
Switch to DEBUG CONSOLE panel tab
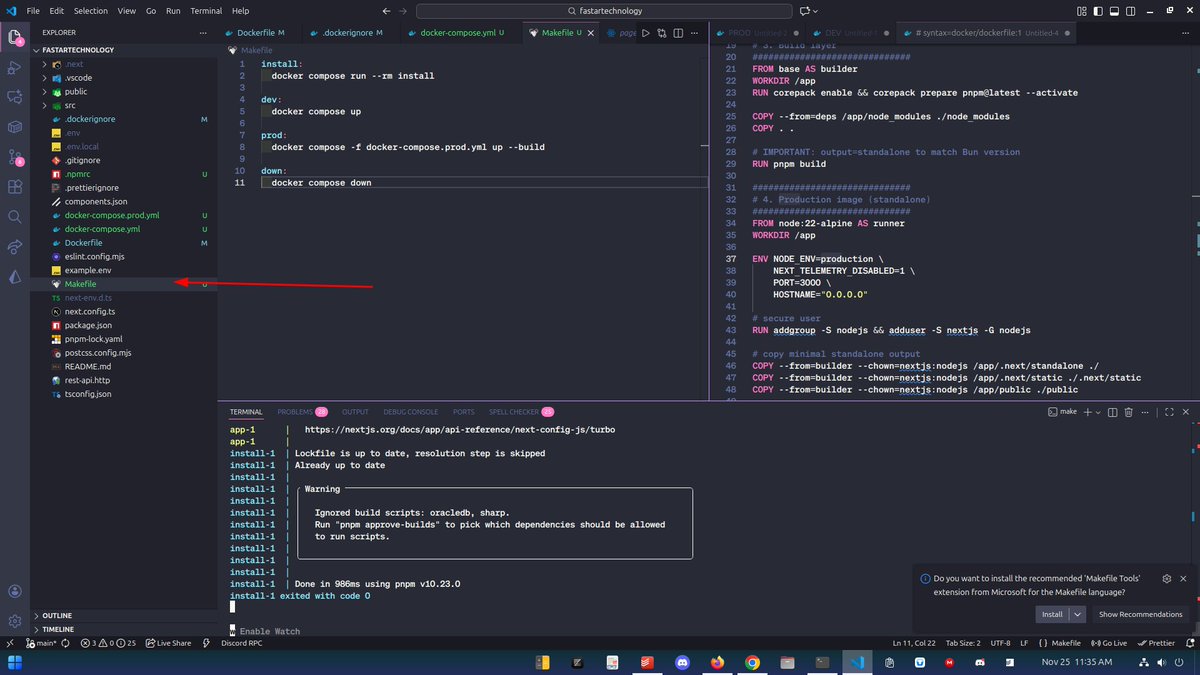coord(410,411)
